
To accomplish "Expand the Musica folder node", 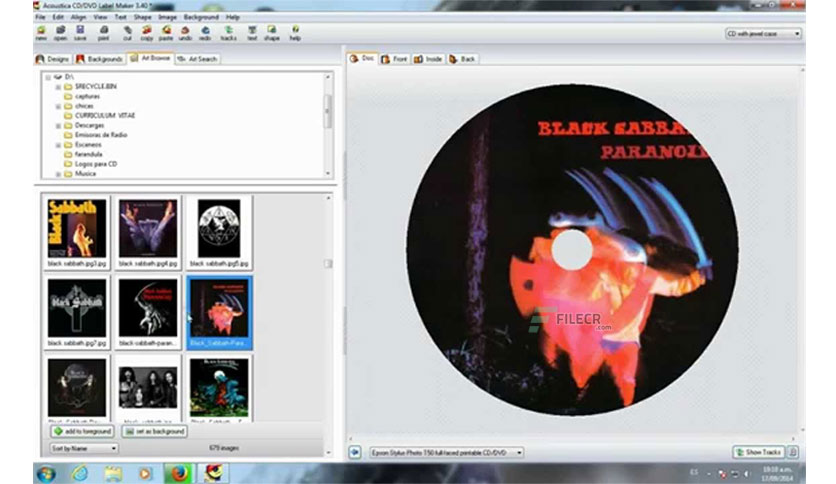I will coord(58,174).
